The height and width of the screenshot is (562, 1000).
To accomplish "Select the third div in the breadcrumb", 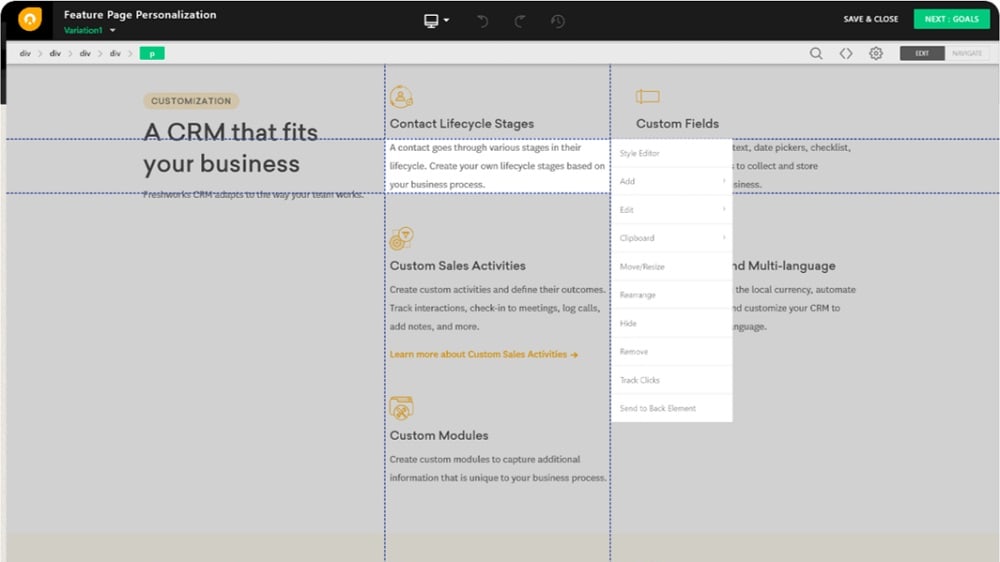I will coord(85,54).
